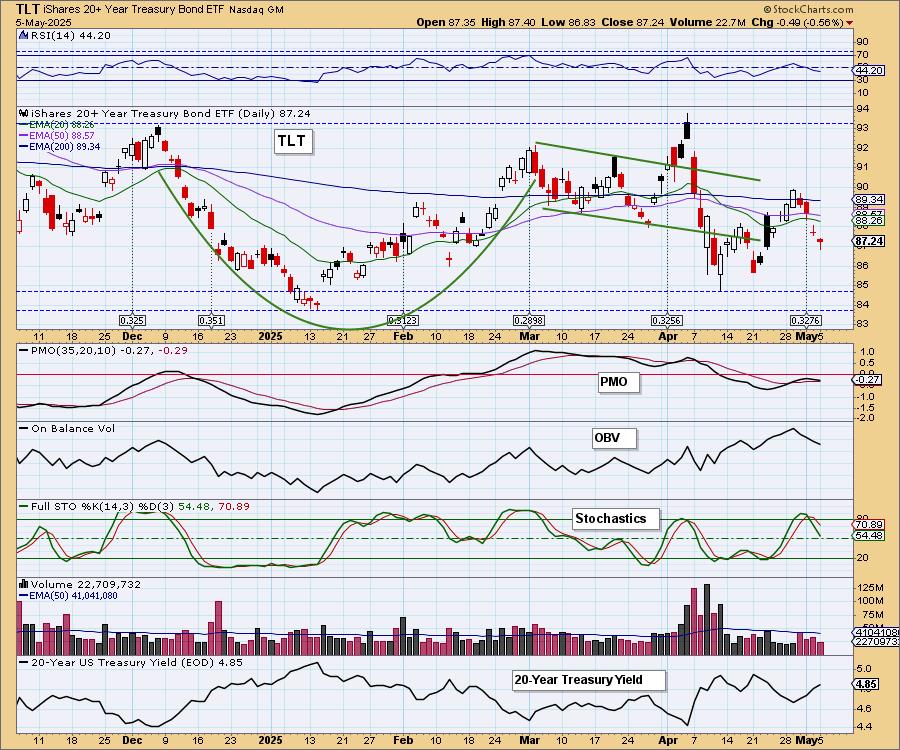Click the 0.3276 cycle label box
The width and height of the screenshot is (900, 750).
(x=806, y=320)
